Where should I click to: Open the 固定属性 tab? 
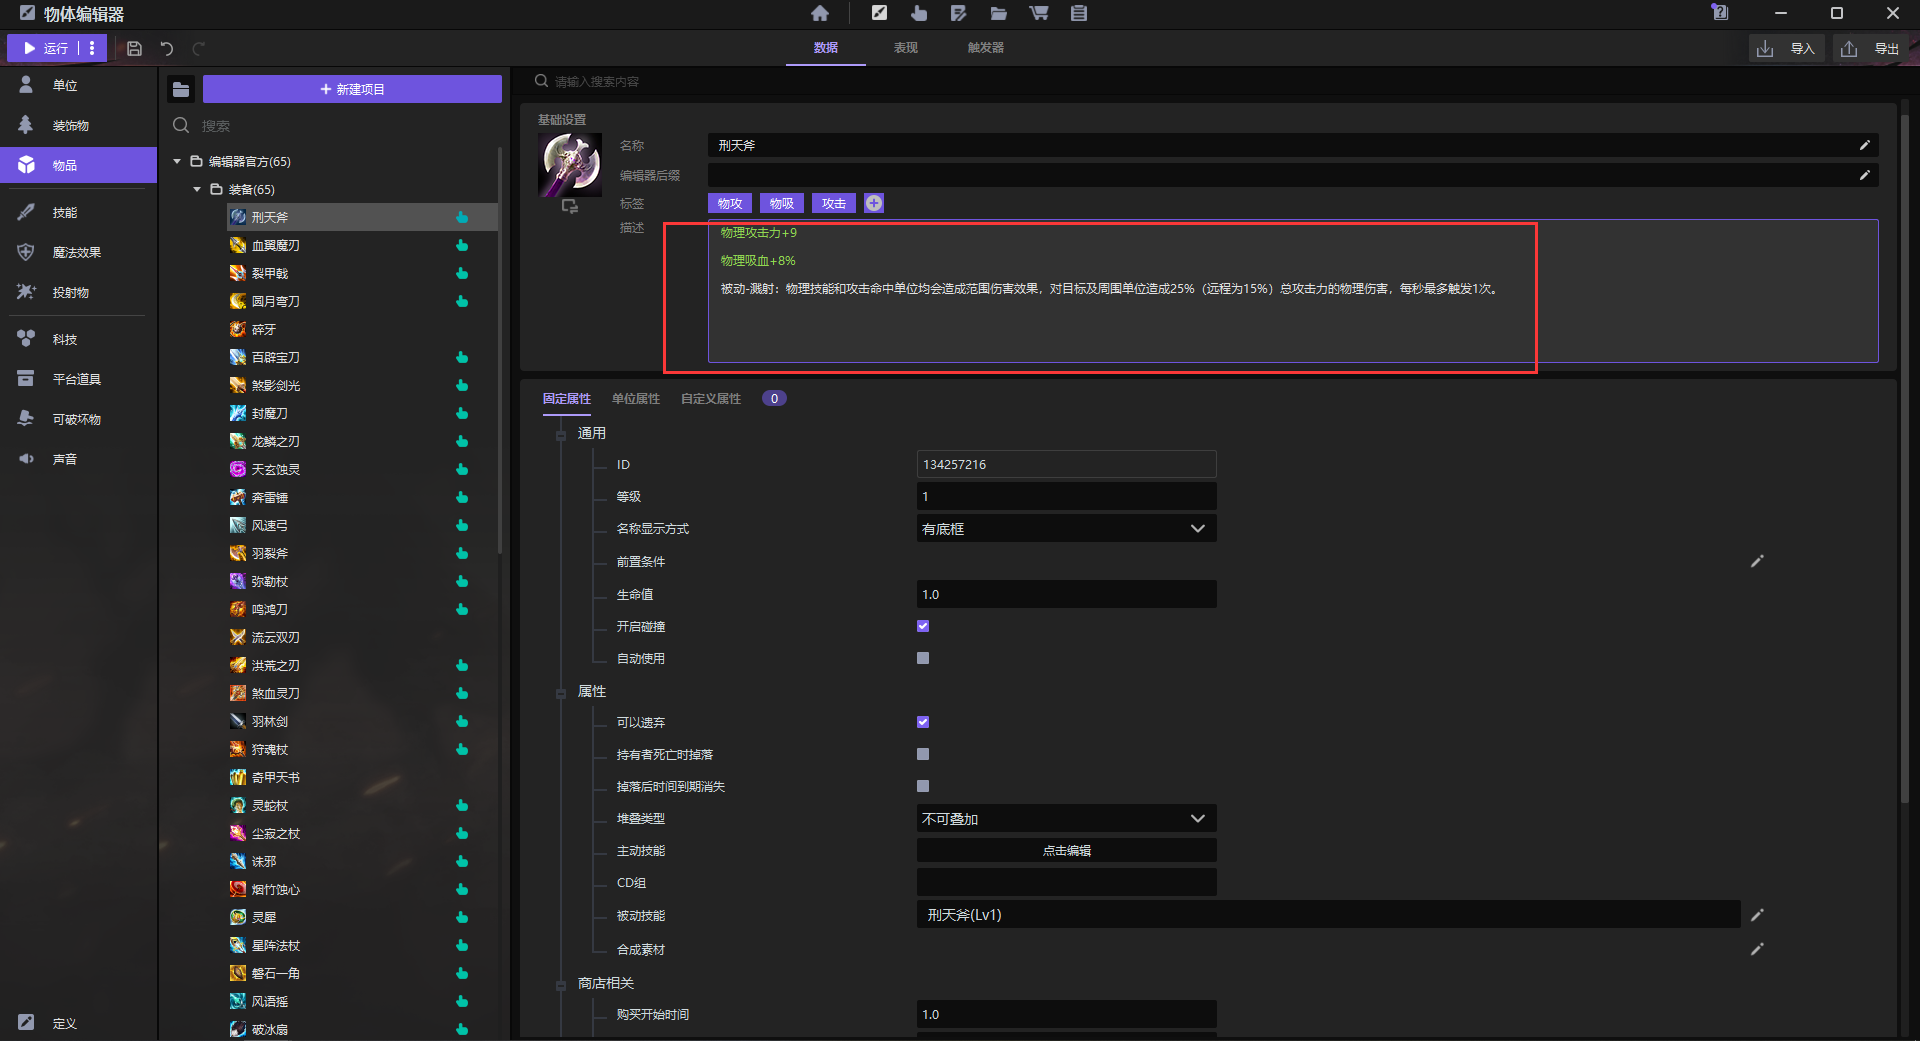tap(566, 398)
